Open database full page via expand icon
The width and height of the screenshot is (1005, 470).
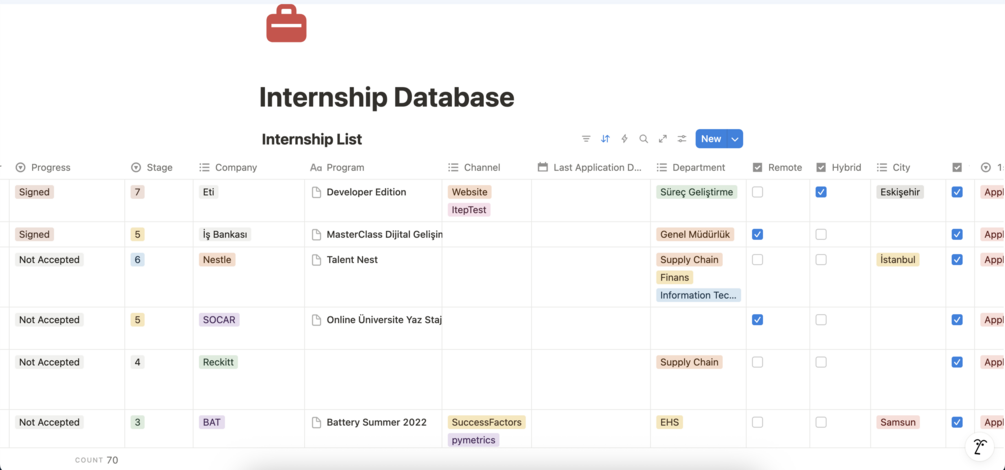coord(662,139)
